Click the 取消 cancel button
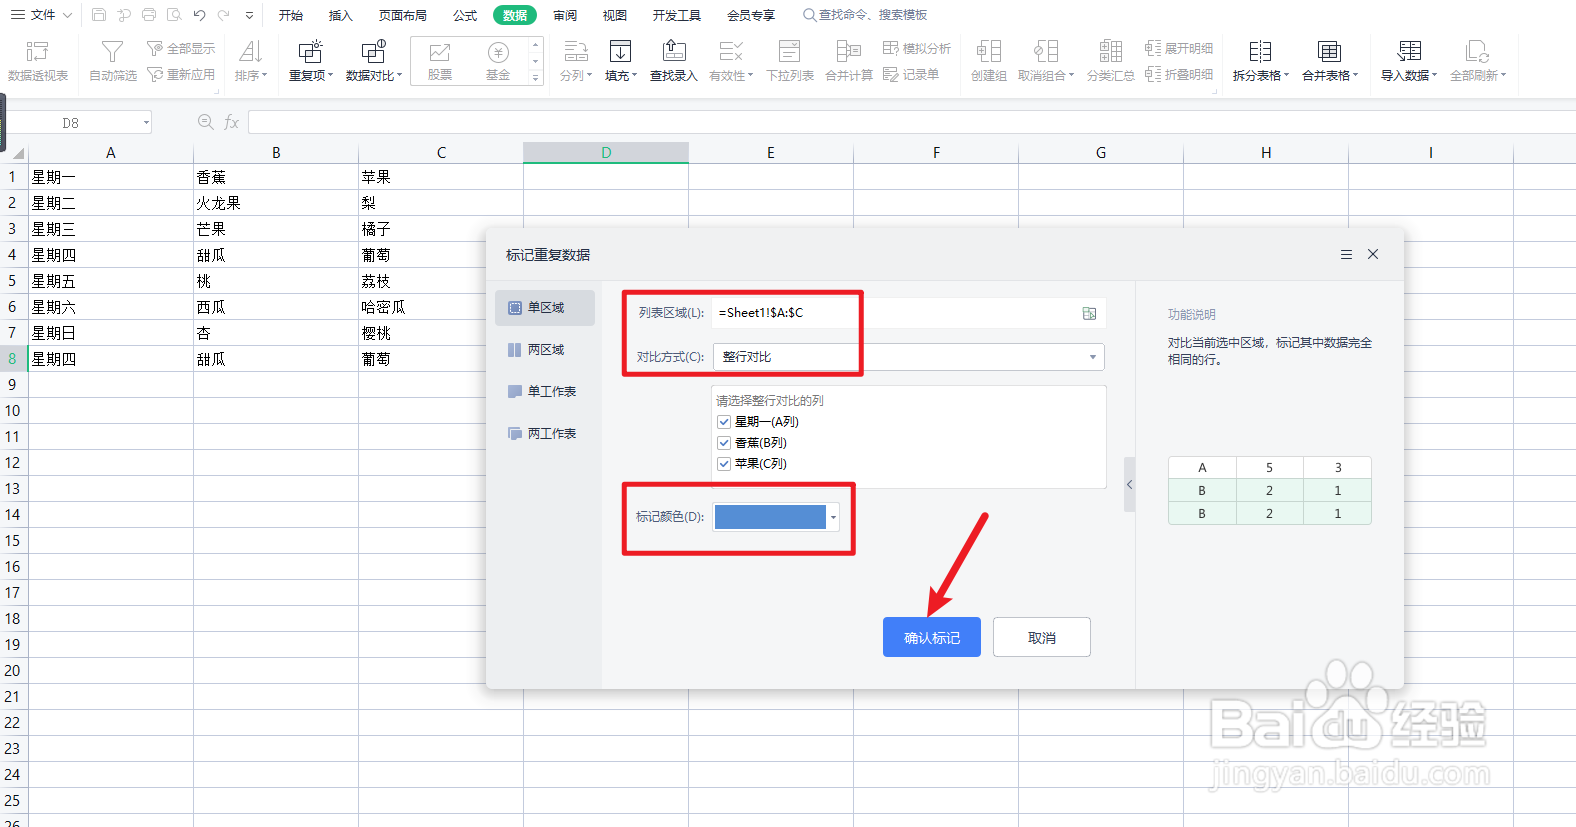This screenshot has width=1576, height=827. click(x=1042, y=637)
